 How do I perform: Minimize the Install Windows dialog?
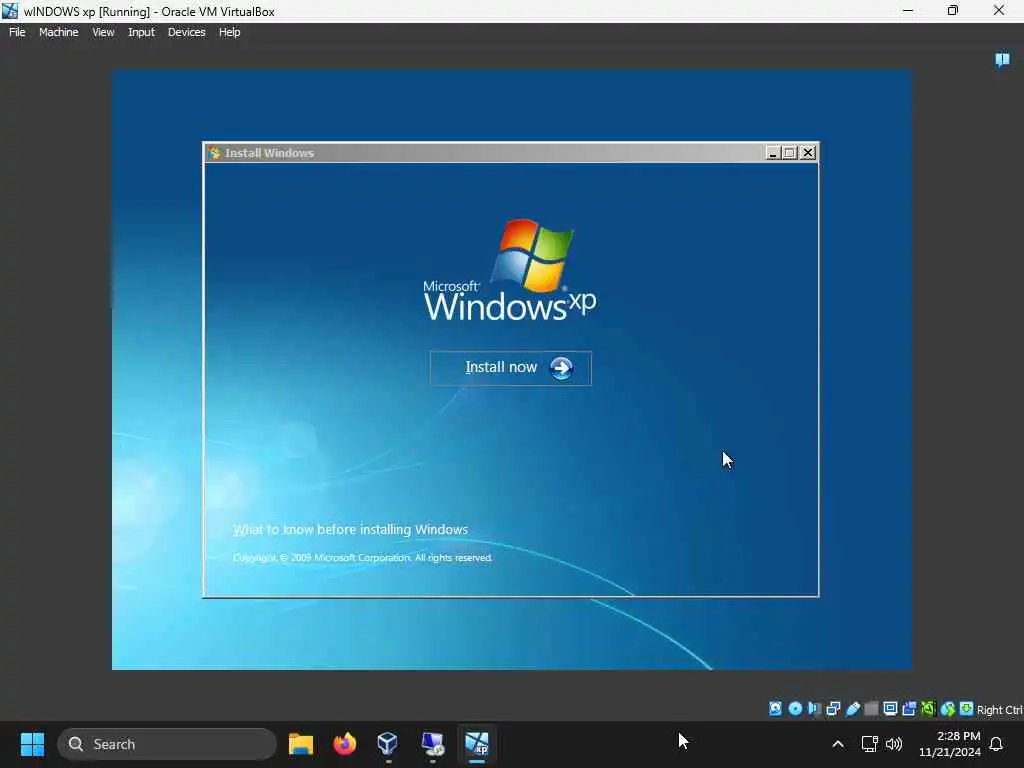(x=773, y=153)
